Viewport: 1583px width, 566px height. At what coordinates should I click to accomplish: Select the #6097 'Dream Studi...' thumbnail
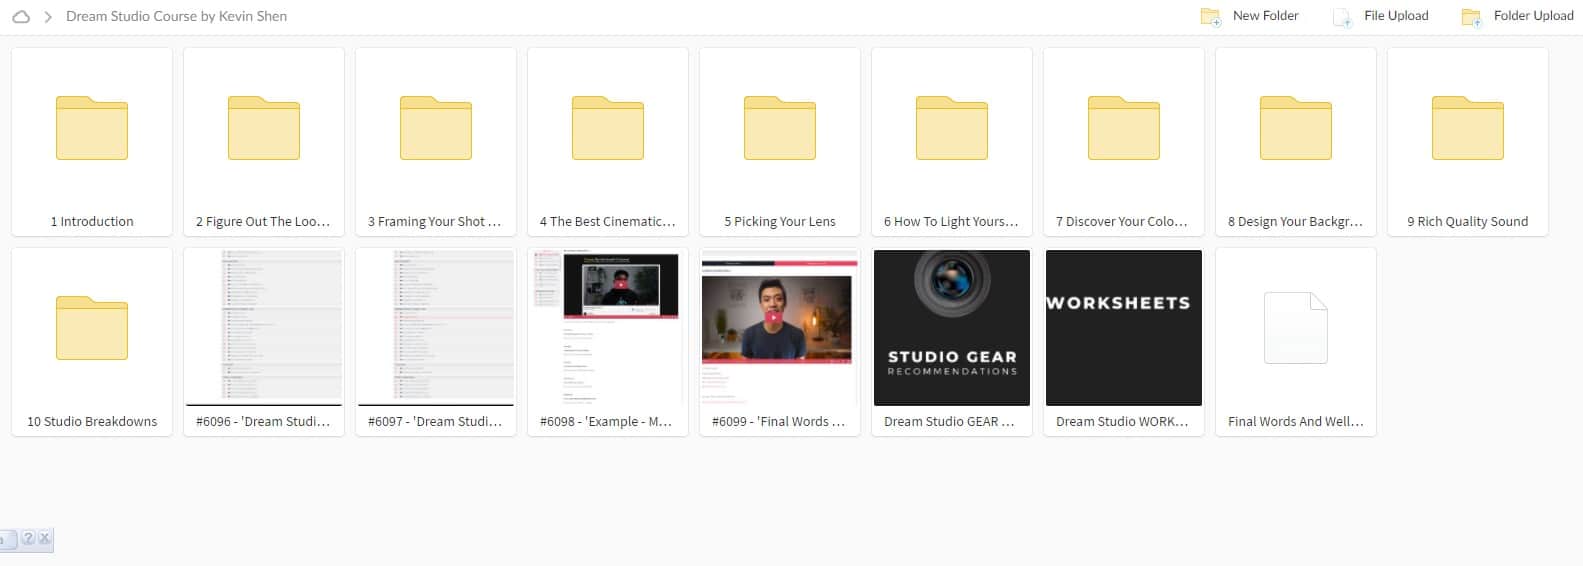436,328
